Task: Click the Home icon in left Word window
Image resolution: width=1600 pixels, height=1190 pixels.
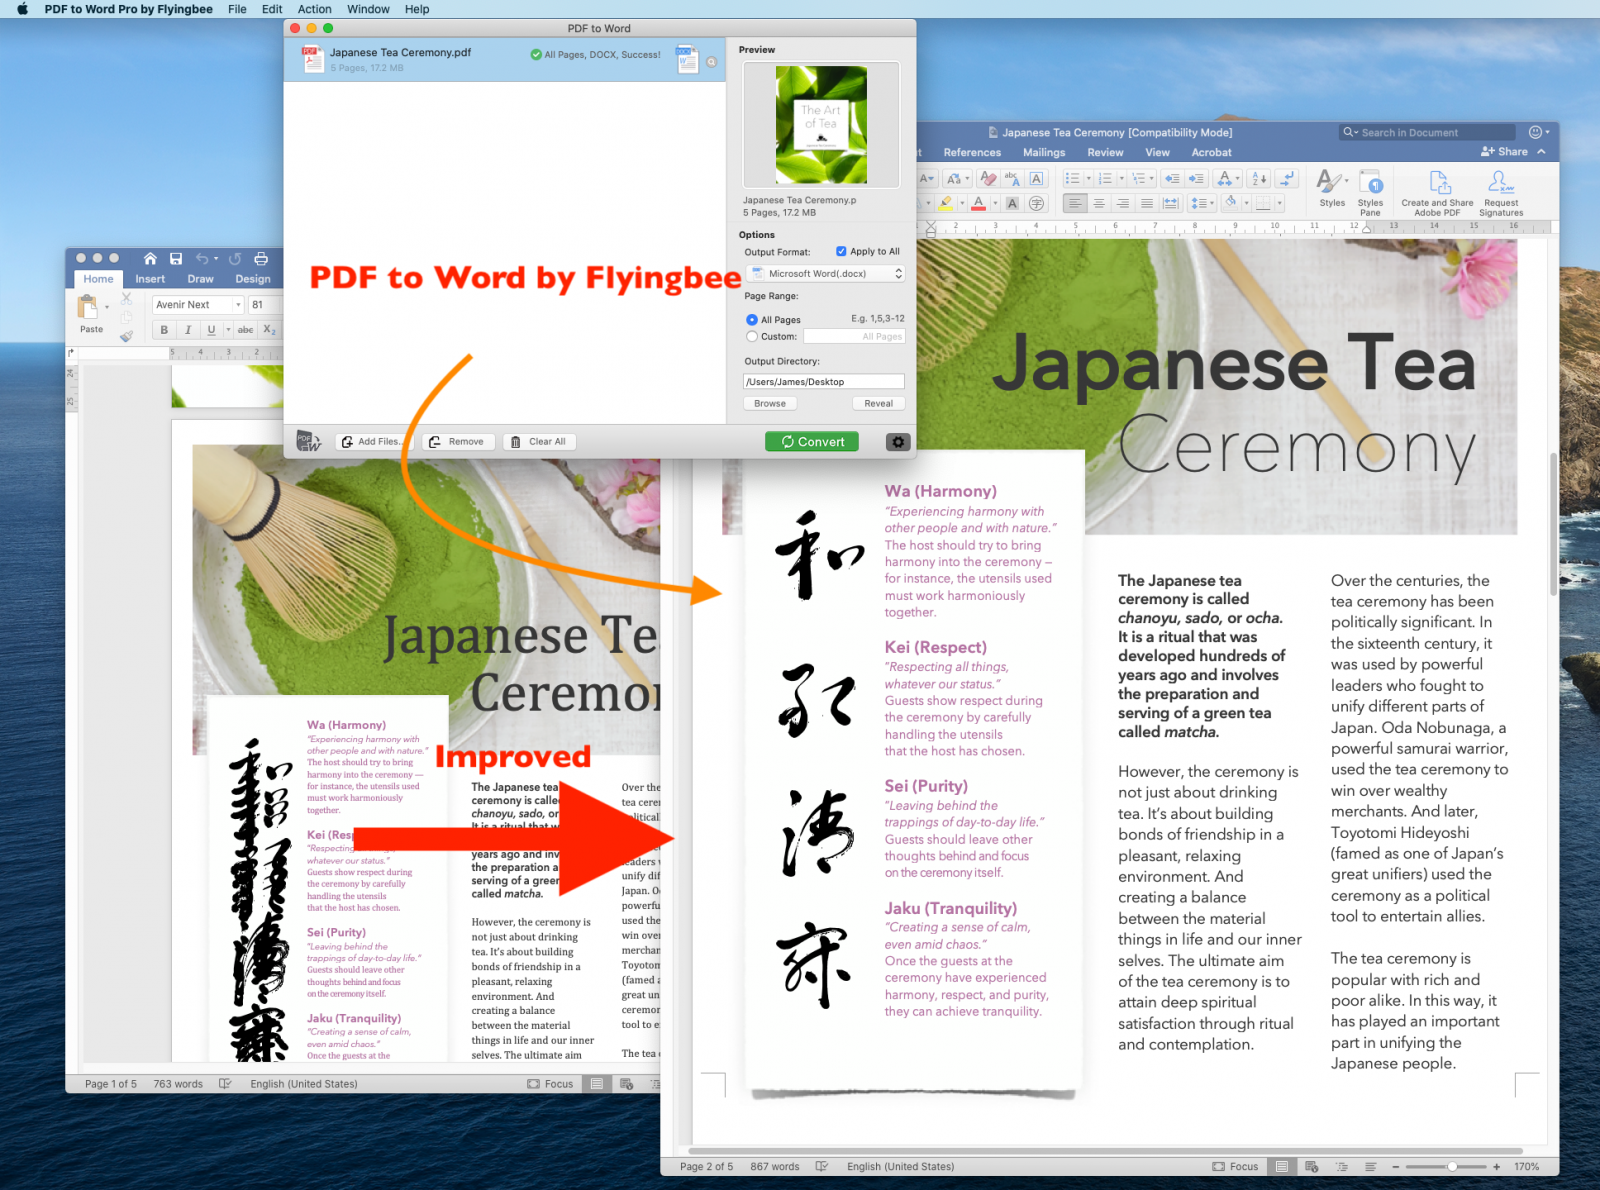Action: click(150, 258)
